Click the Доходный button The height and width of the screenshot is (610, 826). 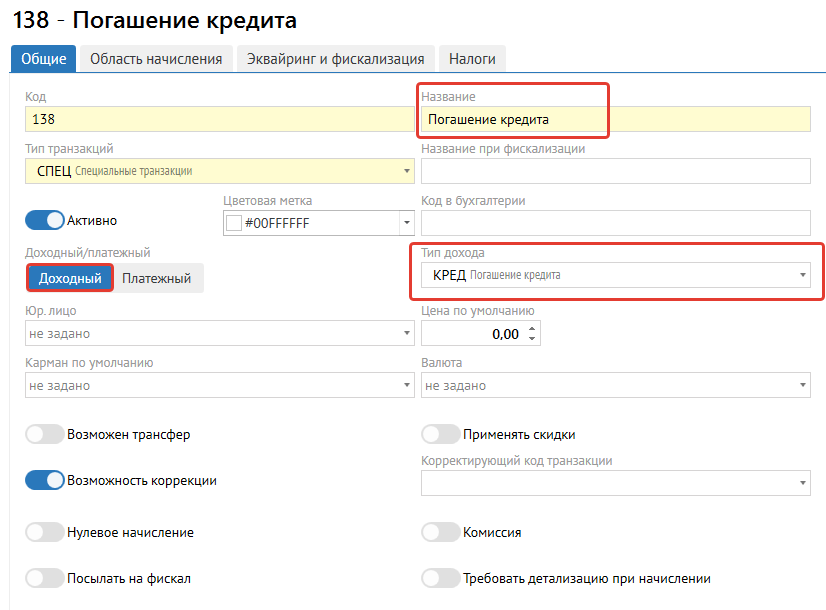click(70, 278)
